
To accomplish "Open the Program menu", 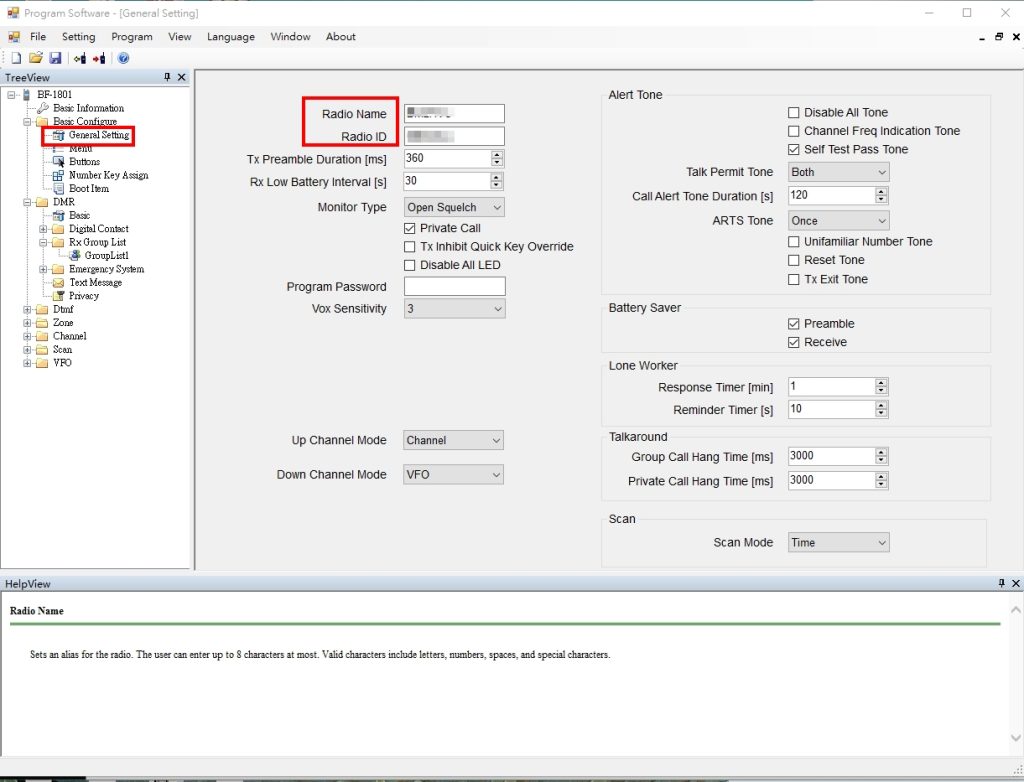I will point(131,37).
